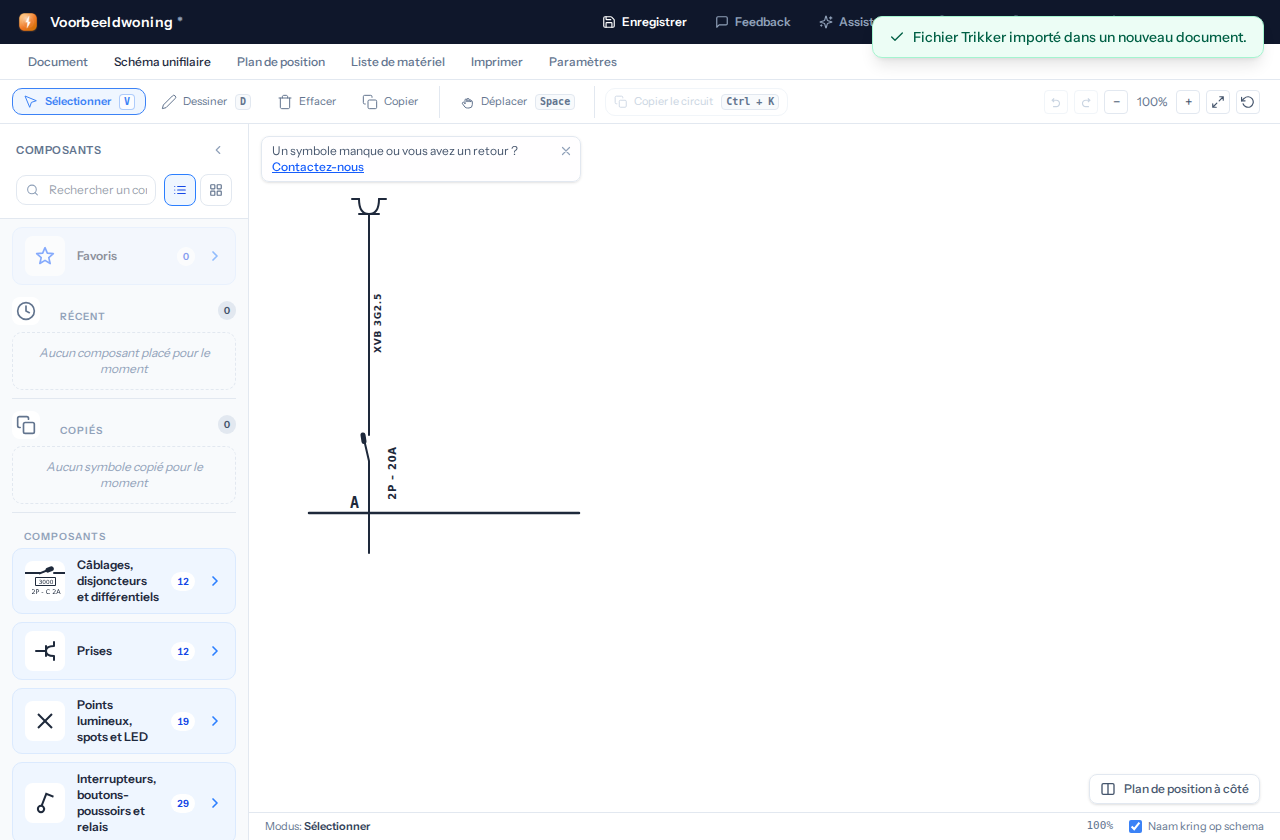The height and width of the screenshot is (840, 1280).
Task: Open the Document tab
Action: pos(58,62)
